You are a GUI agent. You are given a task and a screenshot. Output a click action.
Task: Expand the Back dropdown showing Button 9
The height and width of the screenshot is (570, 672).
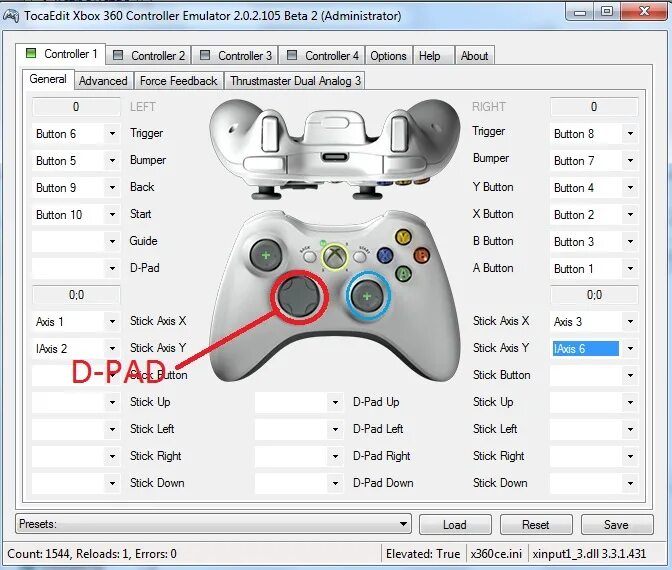[112, 188]
